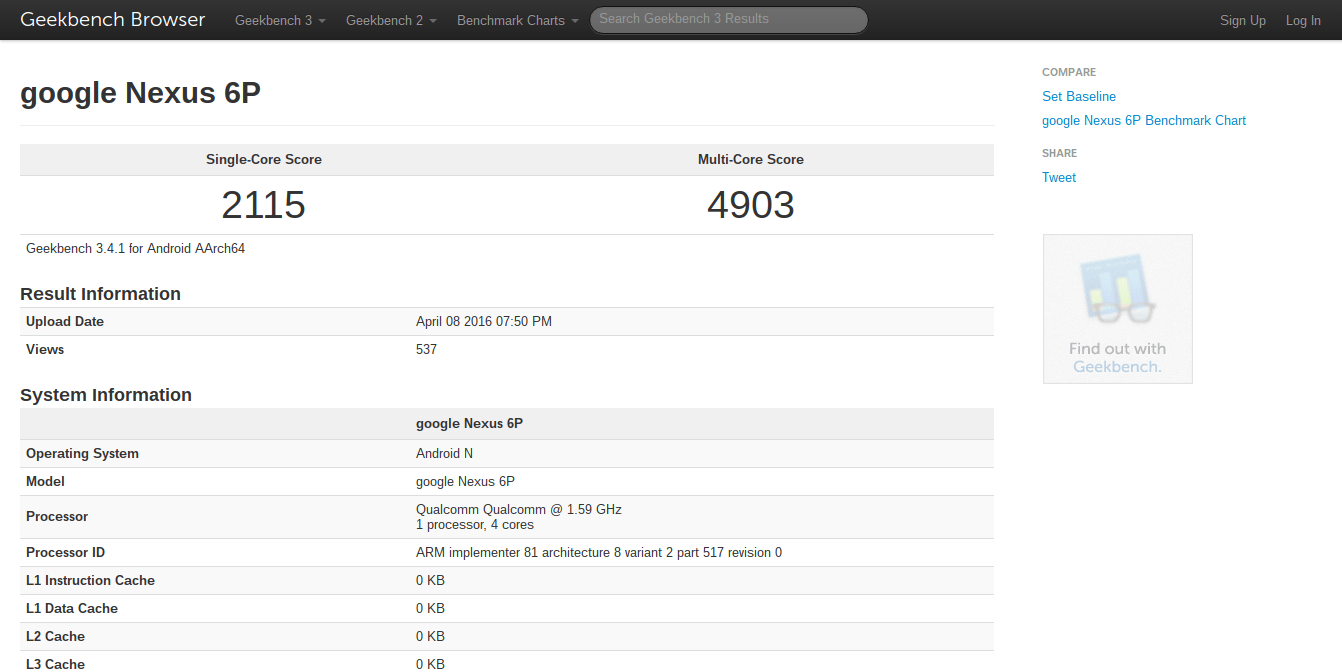The width and height of the screenshot is (1342, 672).
Task: Click the Find out with Geekbench banner
Action: [1117, 309]
